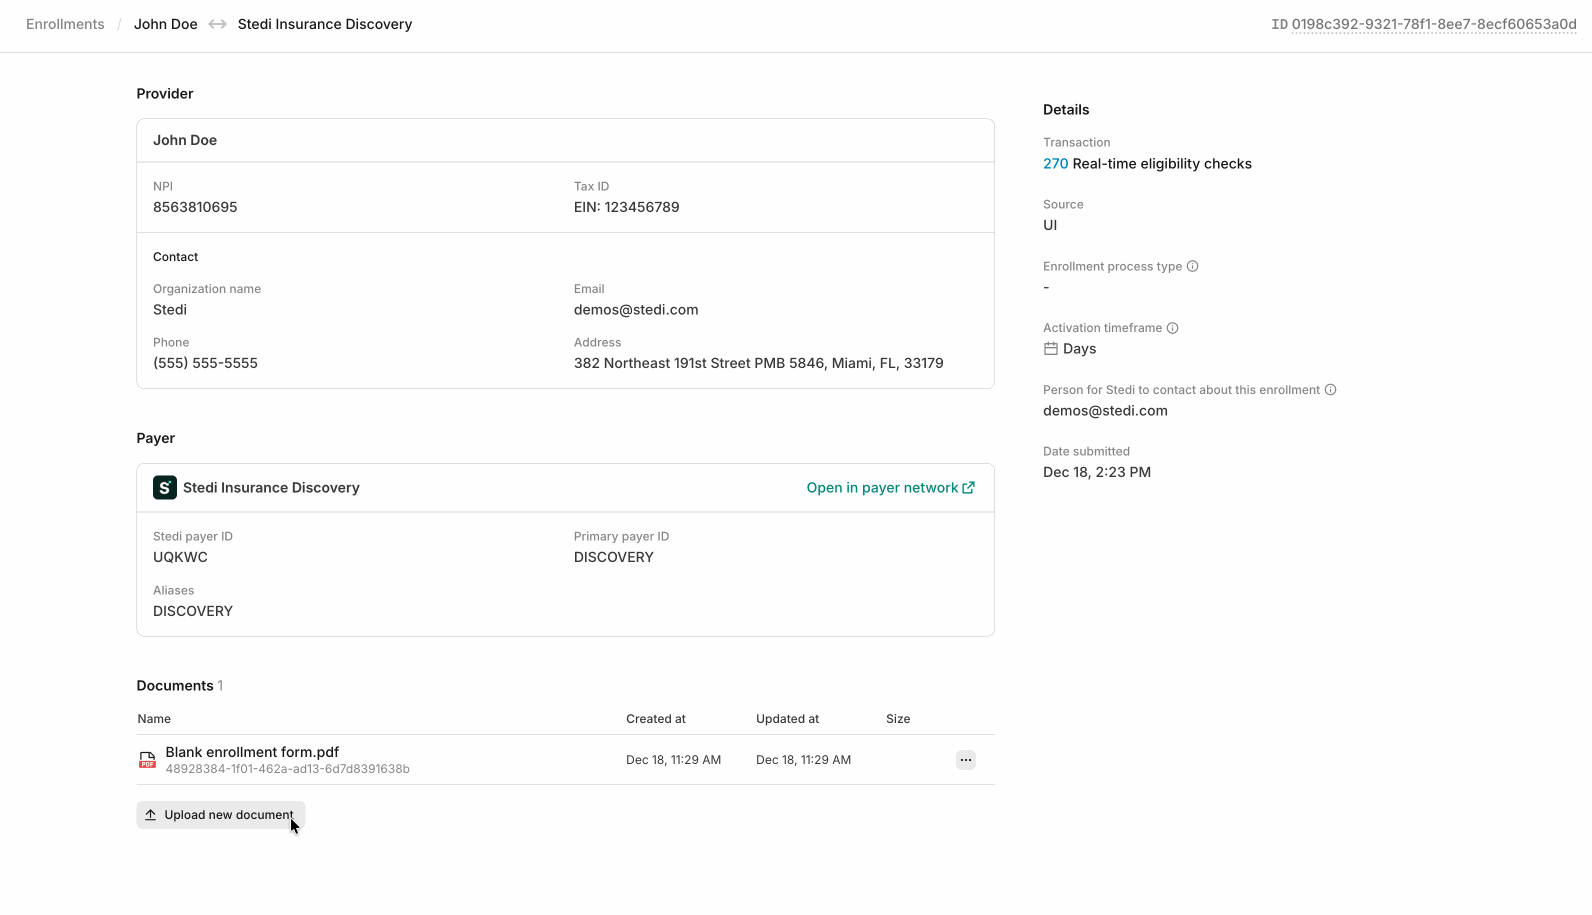Click the Size column header
1592x915 pixels.
[898, 719]
